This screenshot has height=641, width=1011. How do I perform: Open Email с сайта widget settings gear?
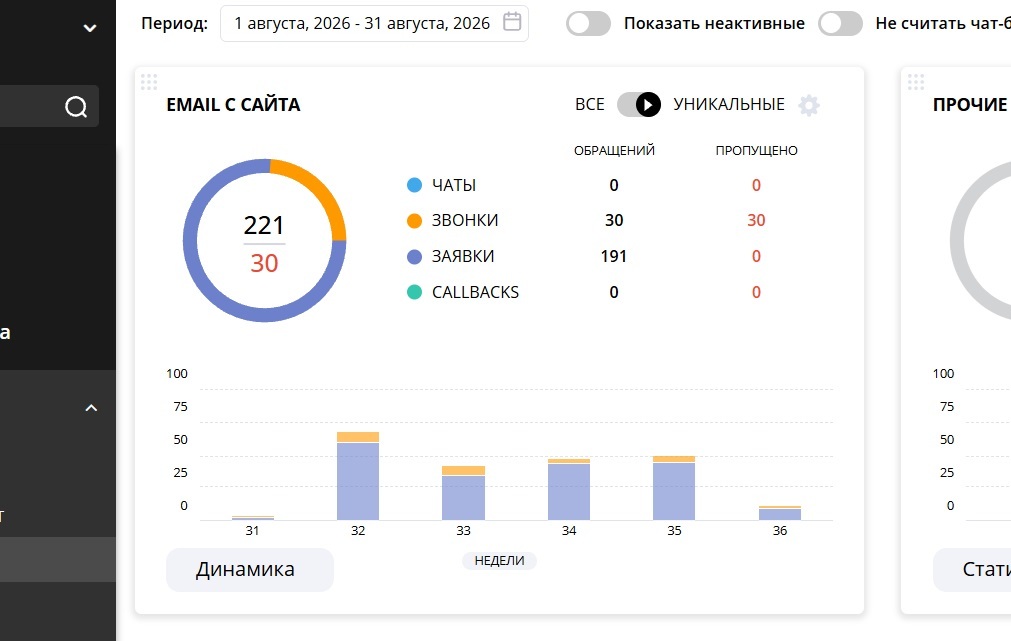tap(809, 104)
